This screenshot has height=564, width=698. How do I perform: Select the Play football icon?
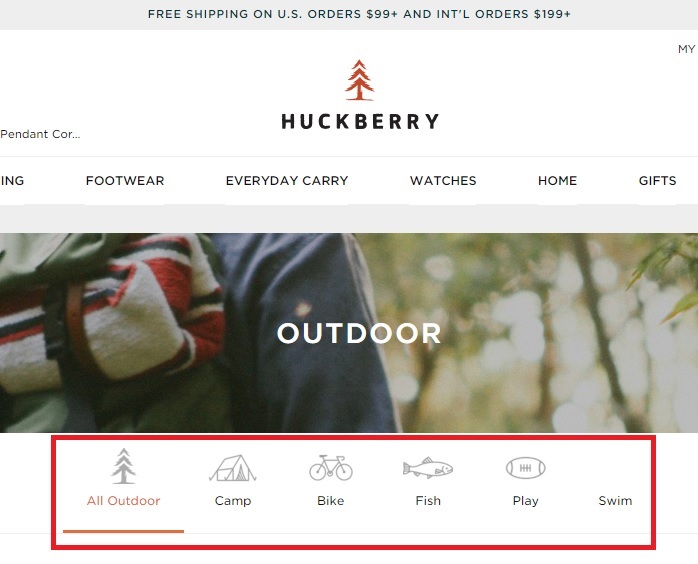pos(525,468)
